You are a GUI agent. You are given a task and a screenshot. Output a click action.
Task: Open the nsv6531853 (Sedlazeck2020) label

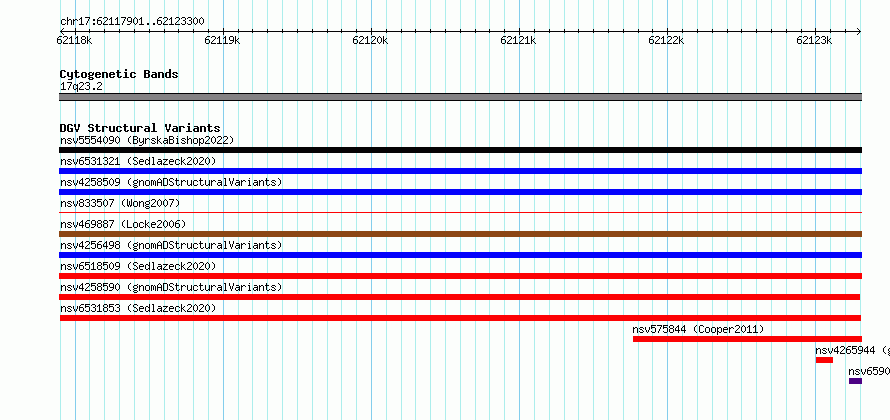[x=138, y=308]
